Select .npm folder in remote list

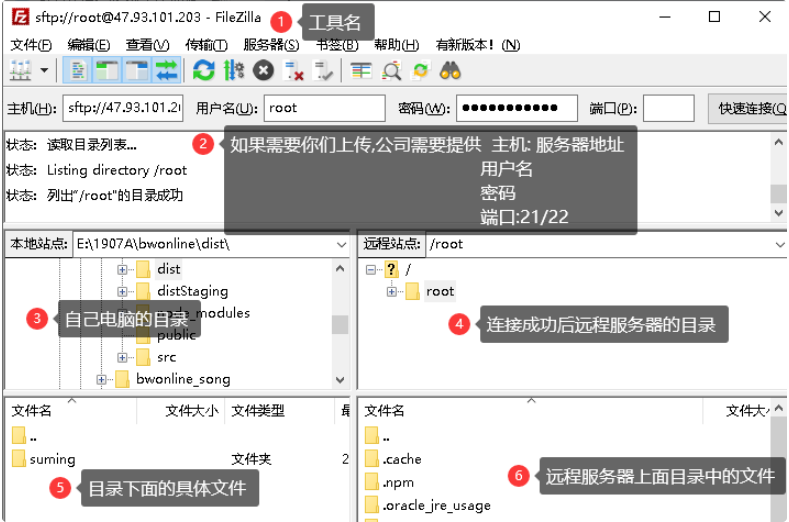point(398,482)
